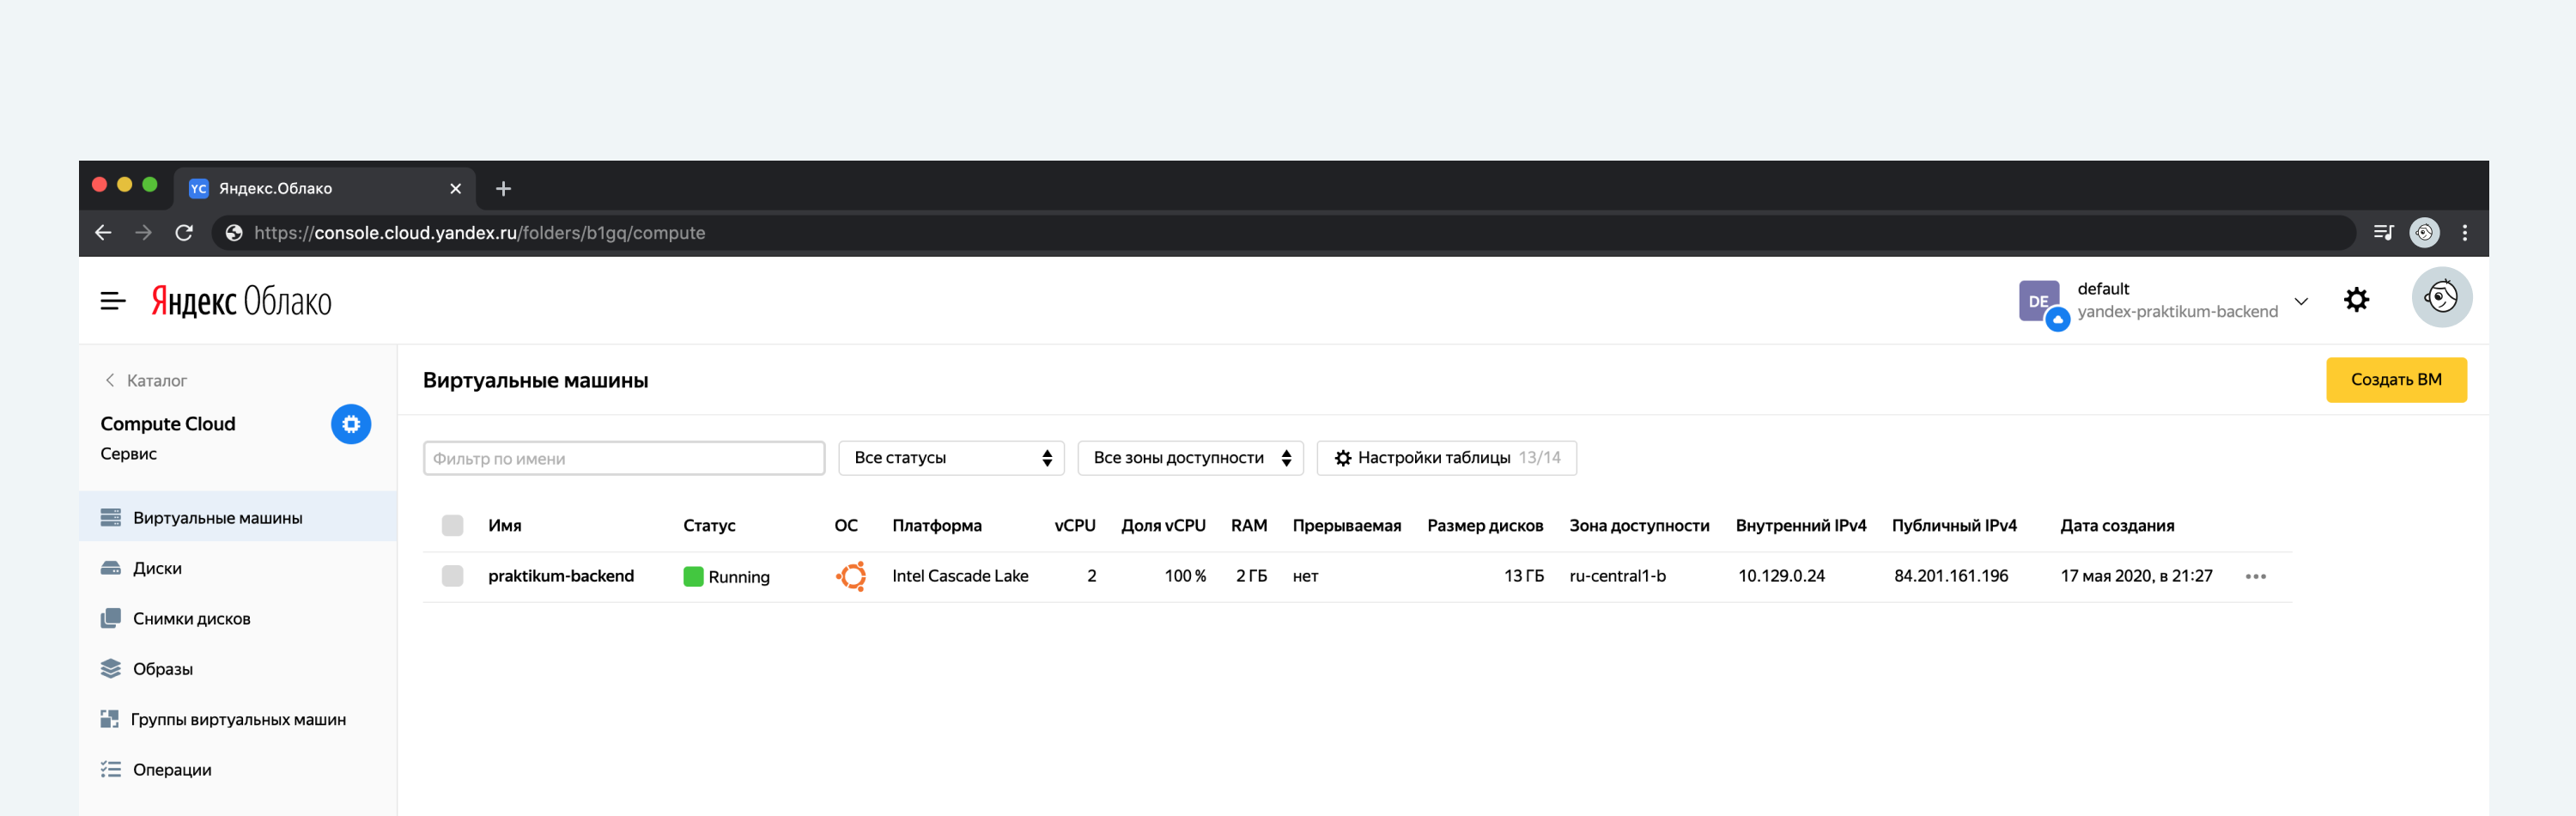The height and width of the screenshot is (816, 2576).
Task: Click the blue Compute Cloud service icon
Action: pyautogui.click(x=351, y=424)
